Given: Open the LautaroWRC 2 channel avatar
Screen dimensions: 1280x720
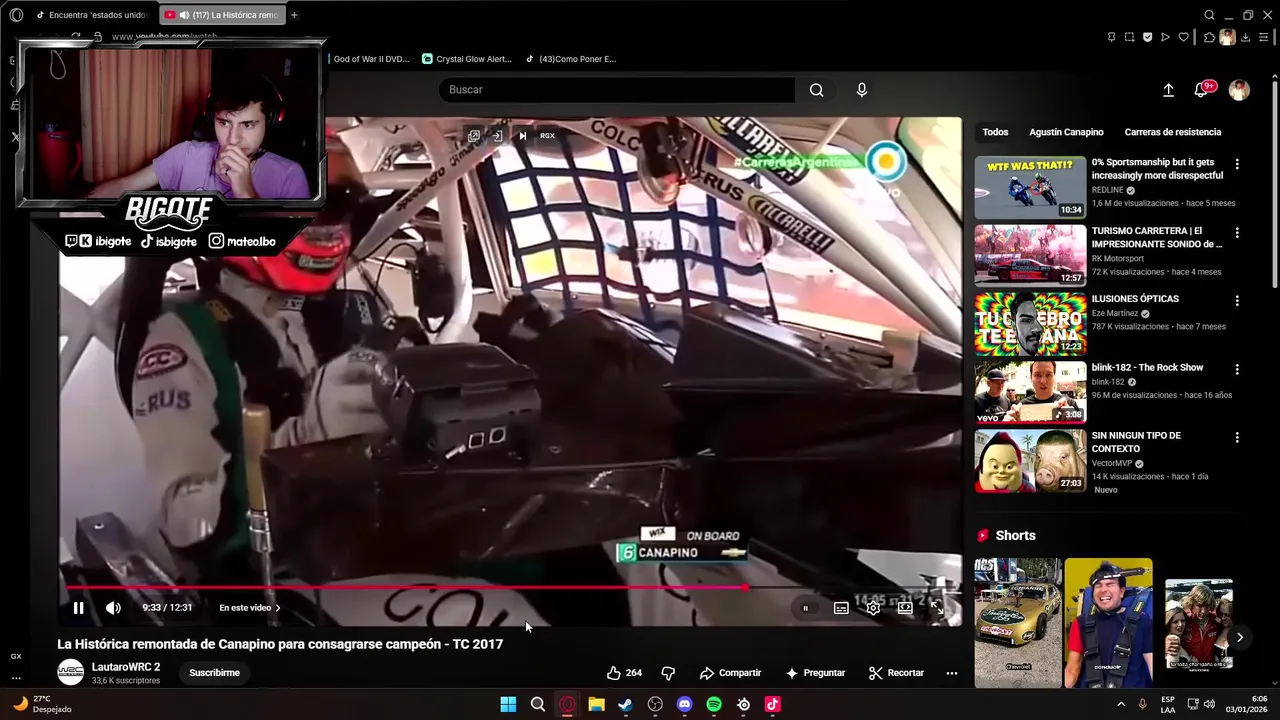Looking at the screenshot, I should (70, 672).
